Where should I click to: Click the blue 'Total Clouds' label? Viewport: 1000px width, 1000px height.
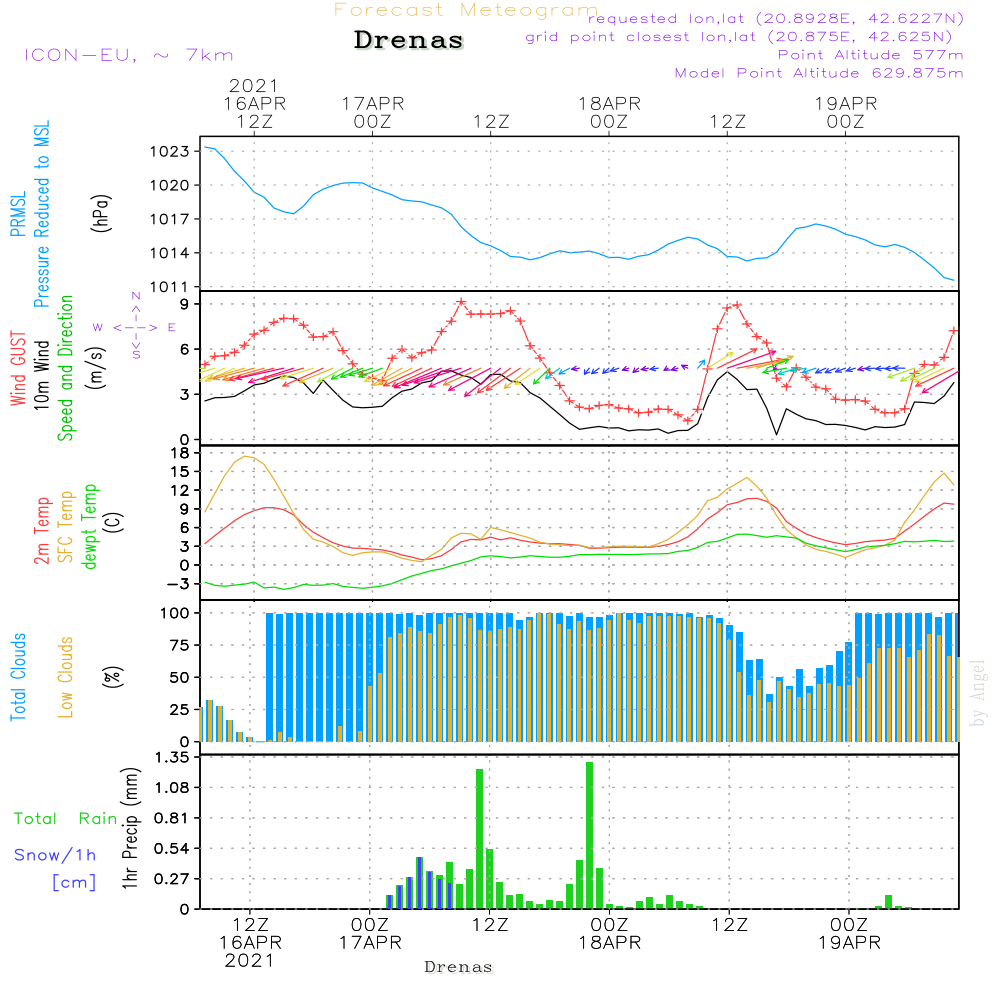point(18,677)
